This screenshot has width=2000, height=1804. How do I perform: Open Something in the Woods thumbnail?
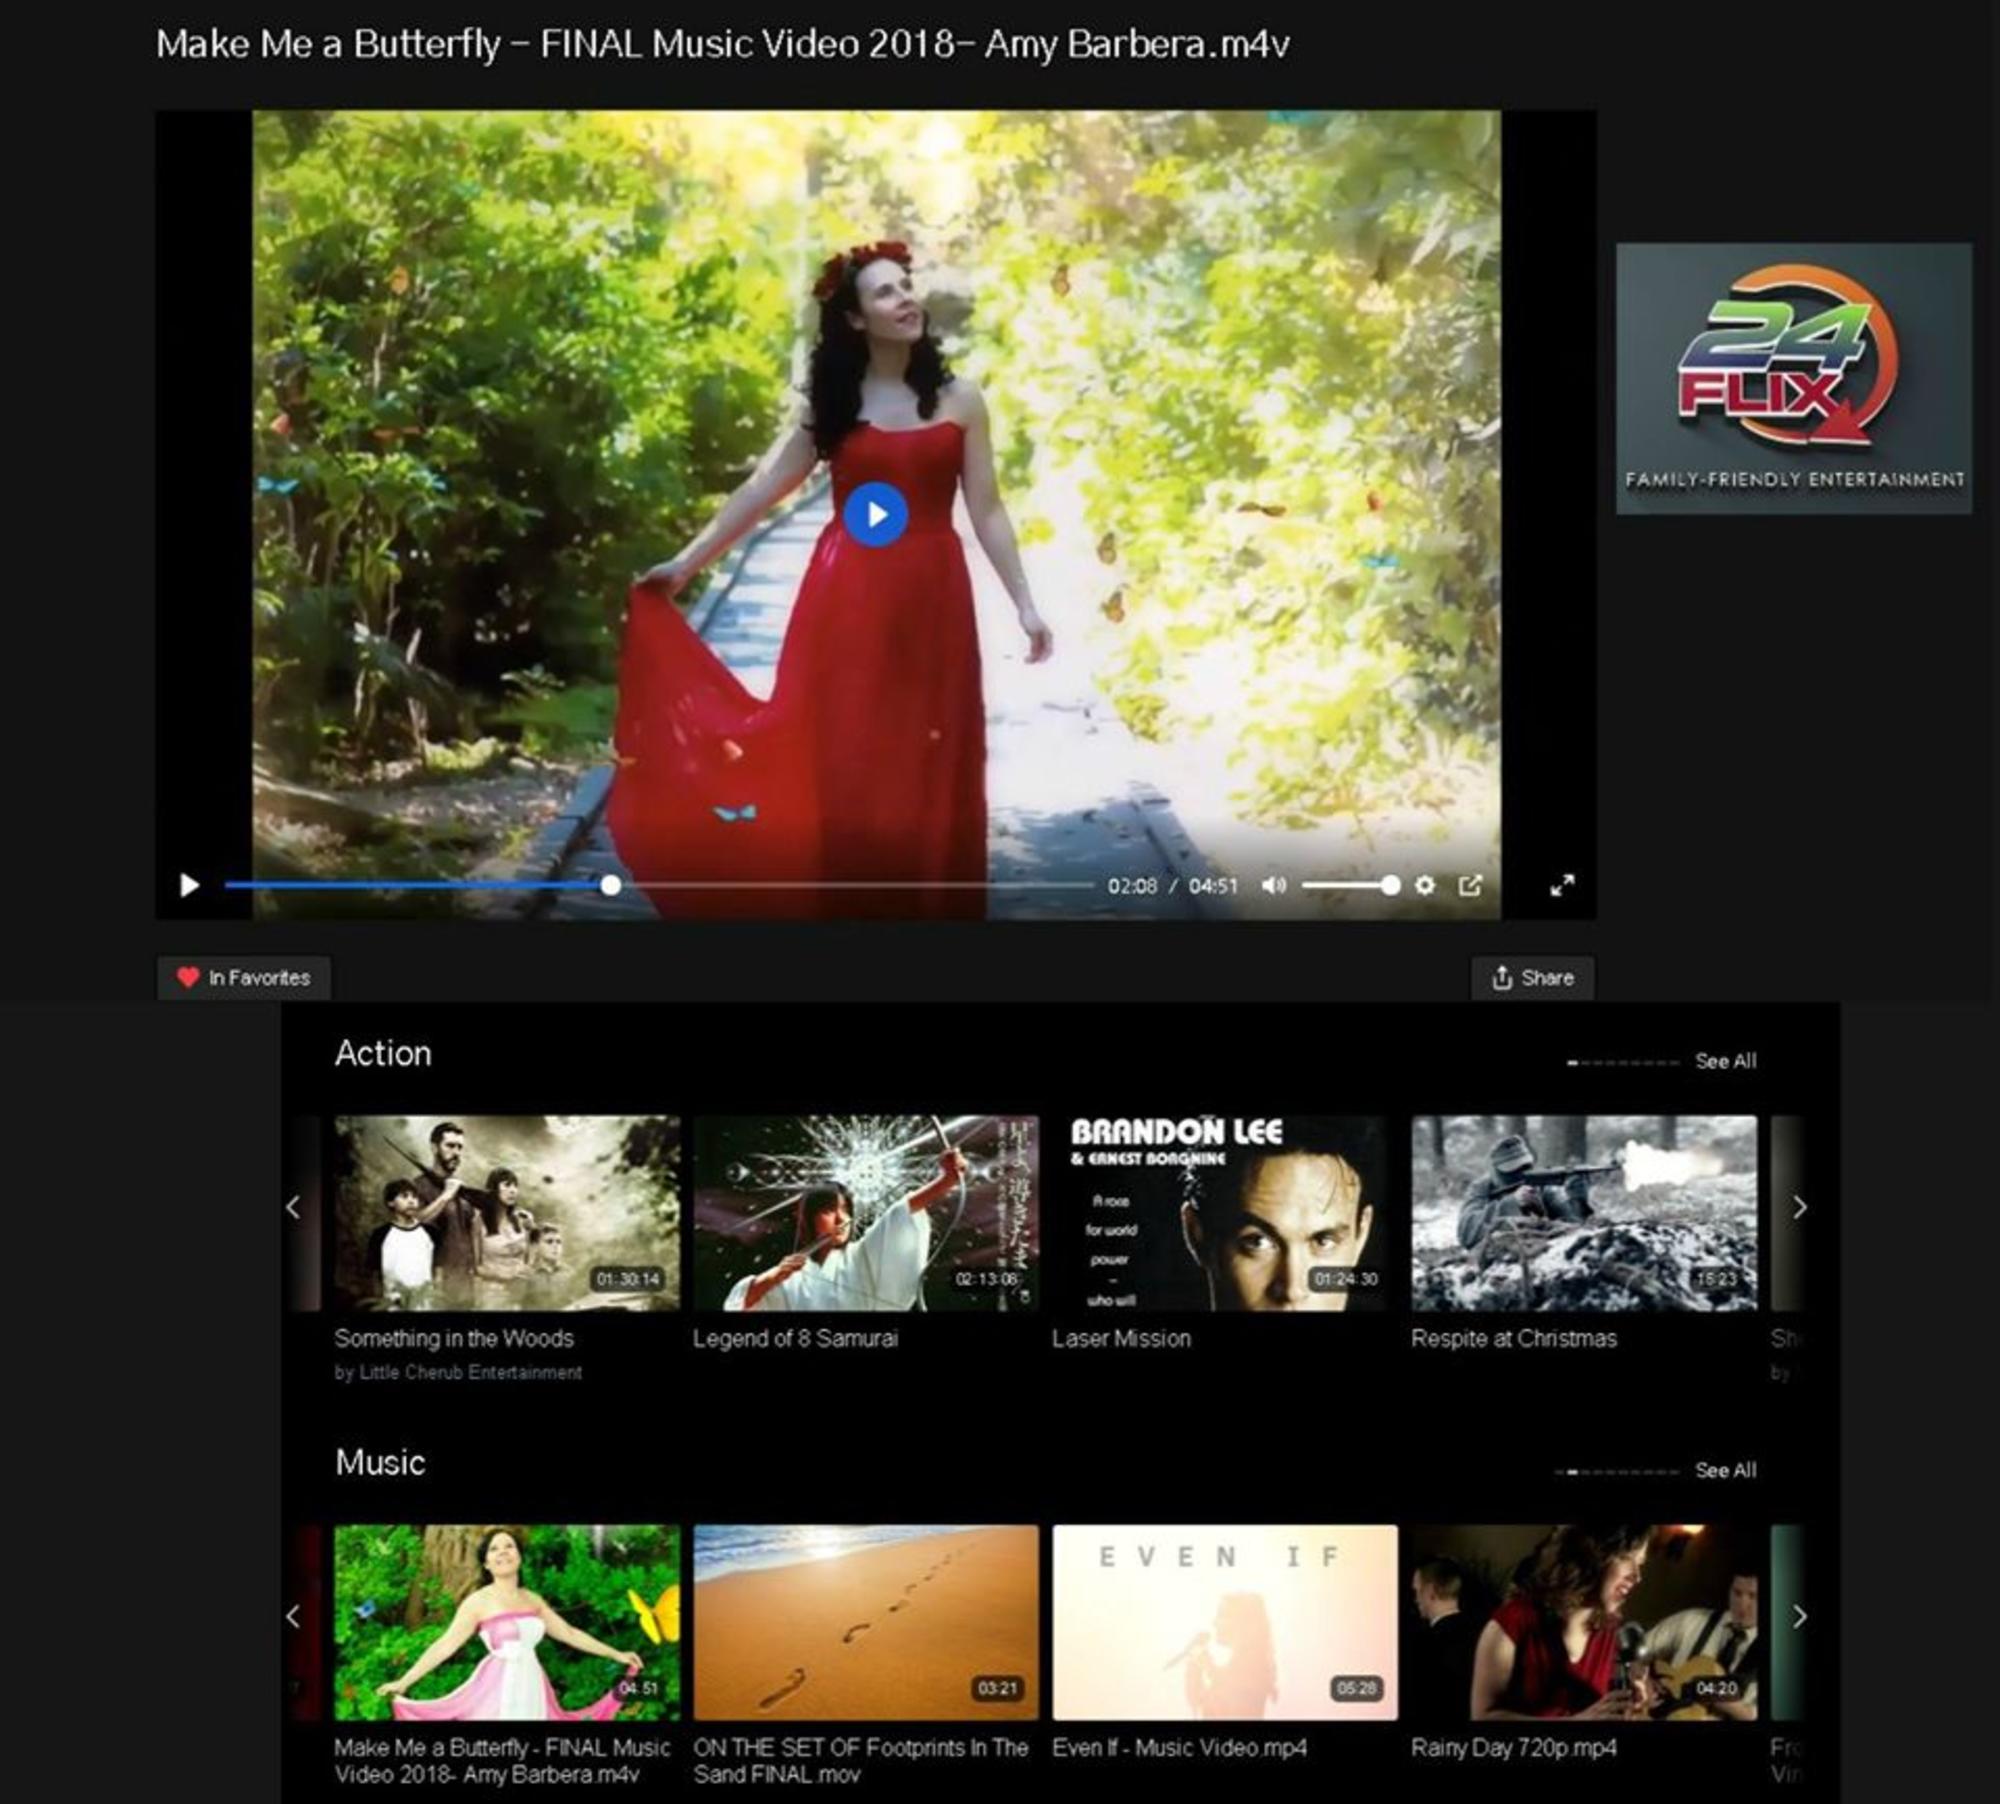[507, 1212]
